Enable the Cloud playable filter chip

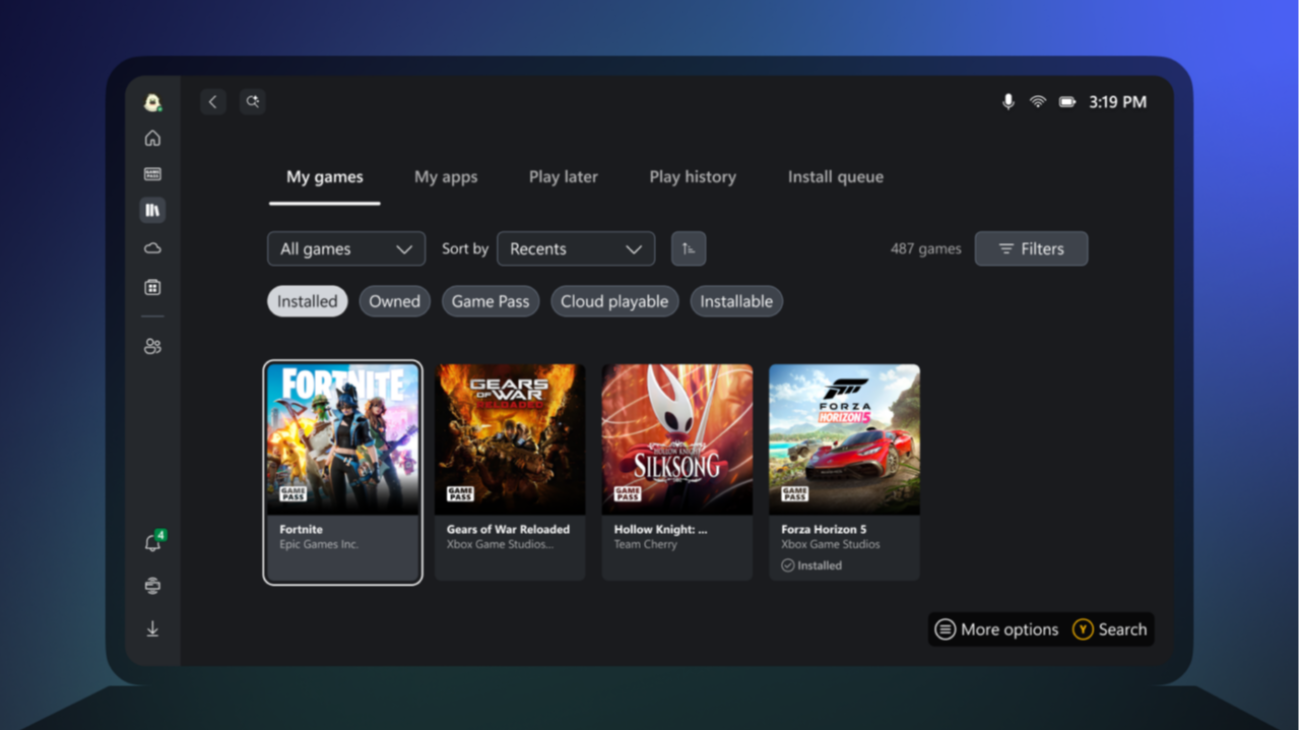pyautogui.click(x=614, y=301)
